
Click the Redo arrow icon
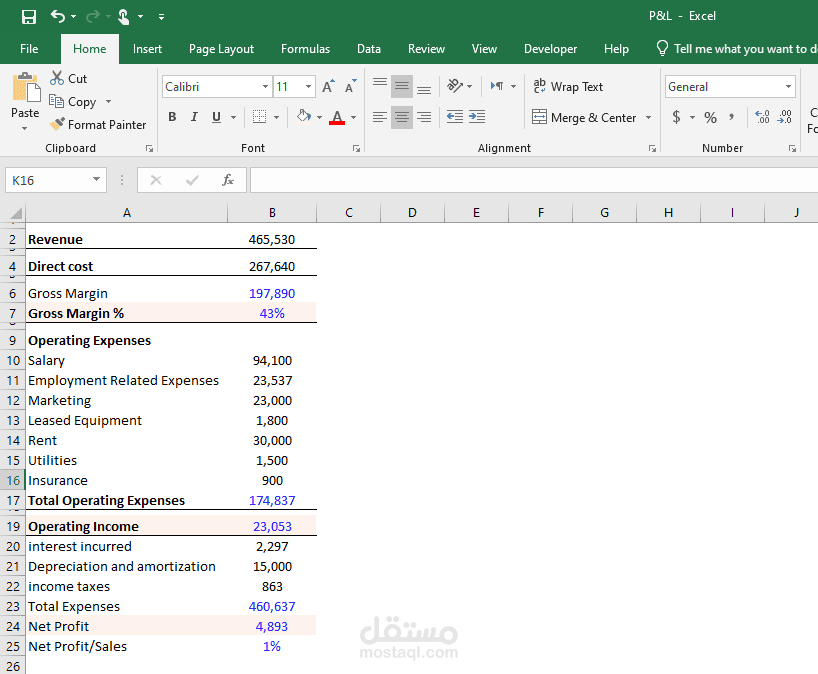93,17
